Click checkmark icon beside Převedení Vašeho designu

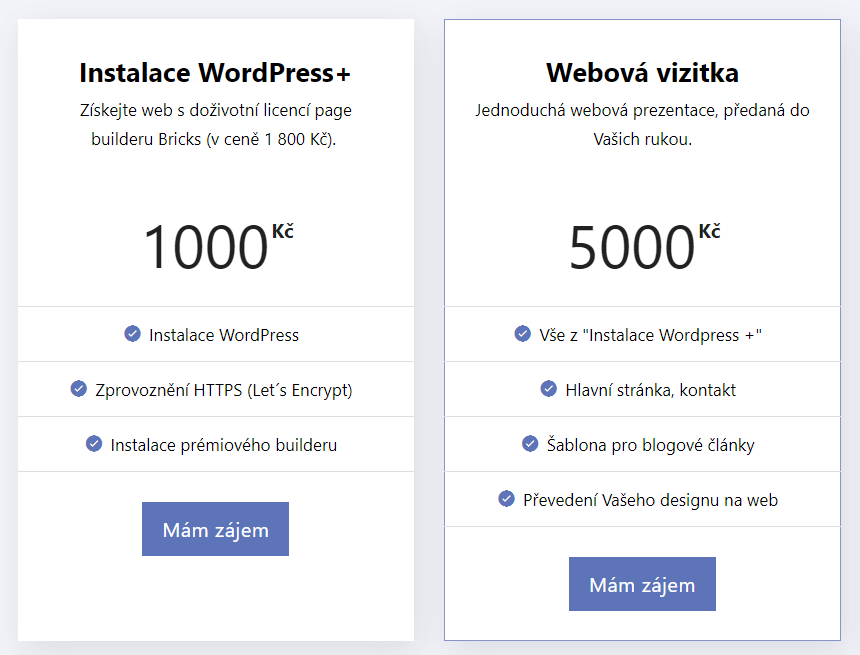tap(506, 499)
